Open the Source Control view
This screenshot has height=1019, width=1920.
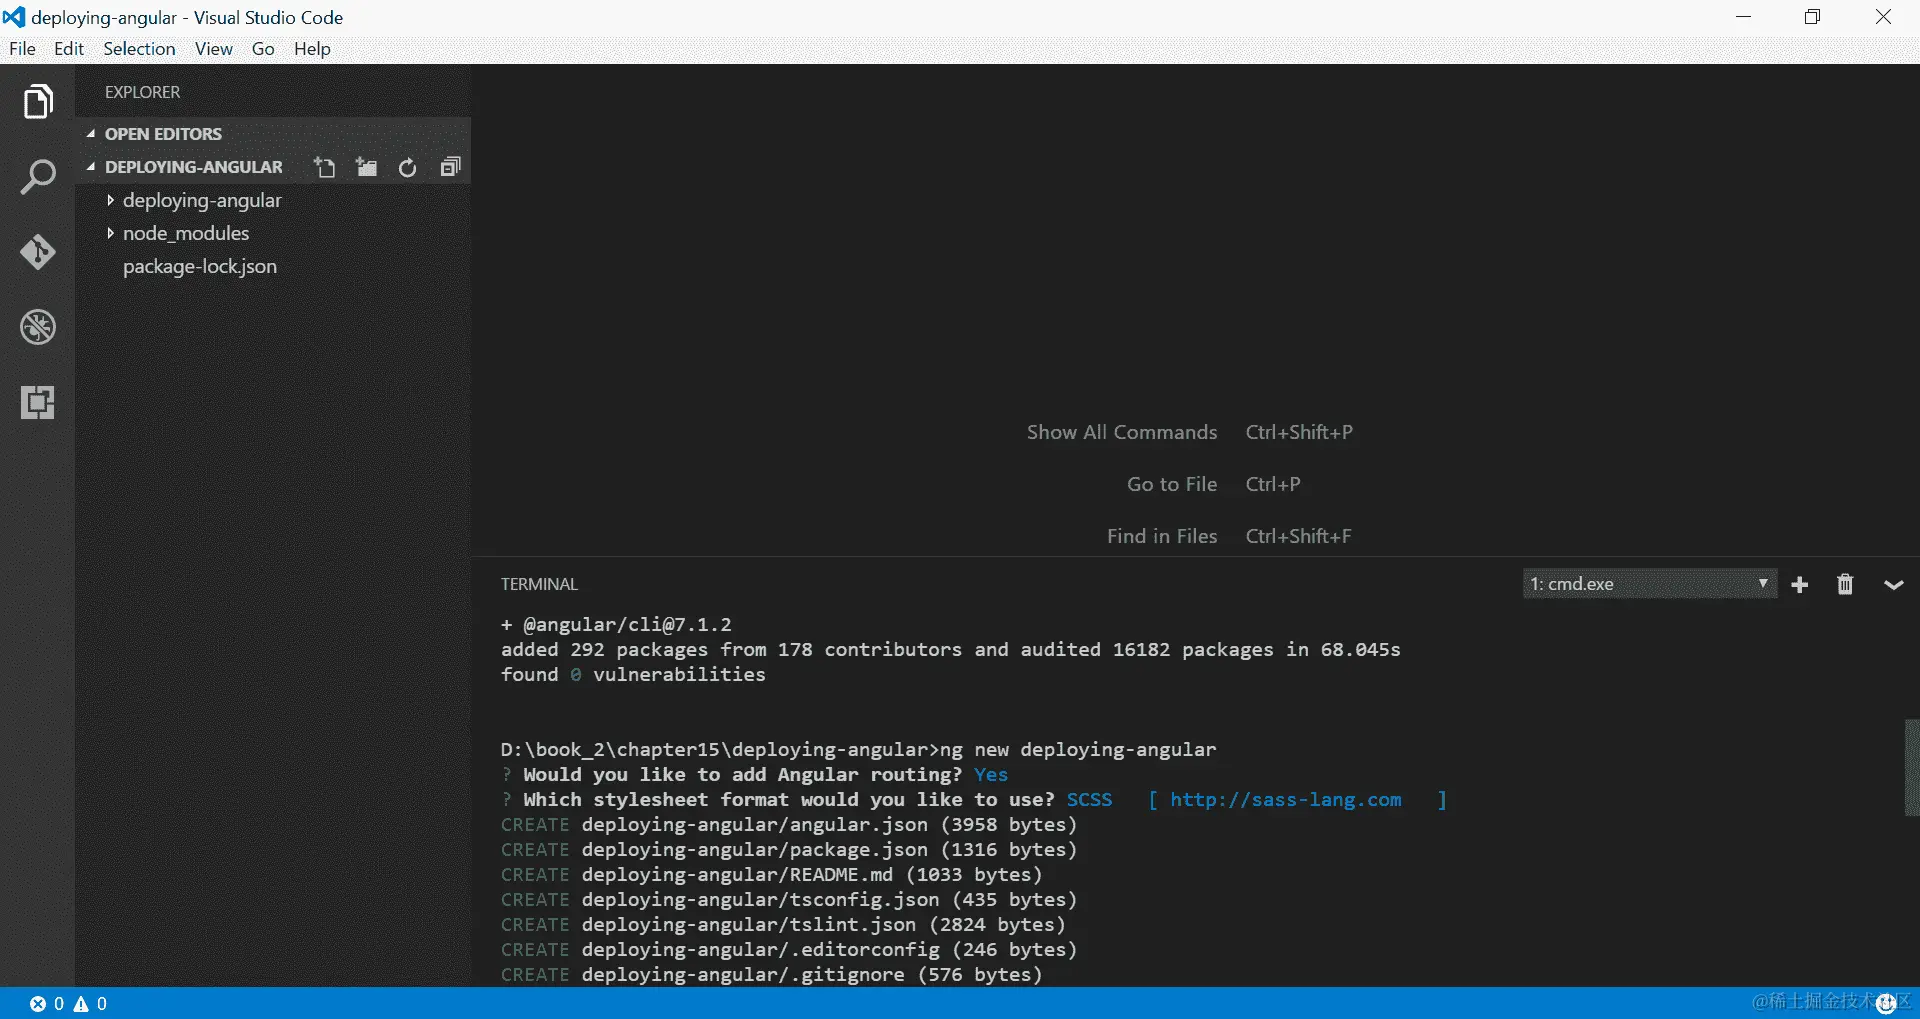click(37, 252)
